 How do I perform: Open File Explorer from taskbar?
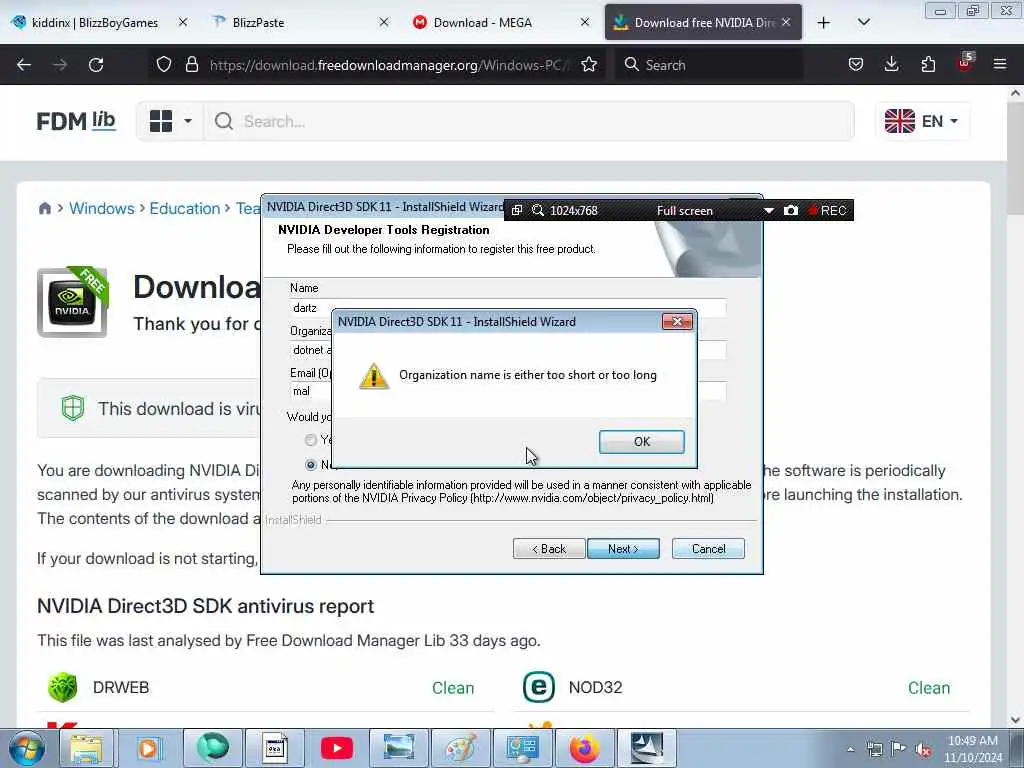[86, 748]
